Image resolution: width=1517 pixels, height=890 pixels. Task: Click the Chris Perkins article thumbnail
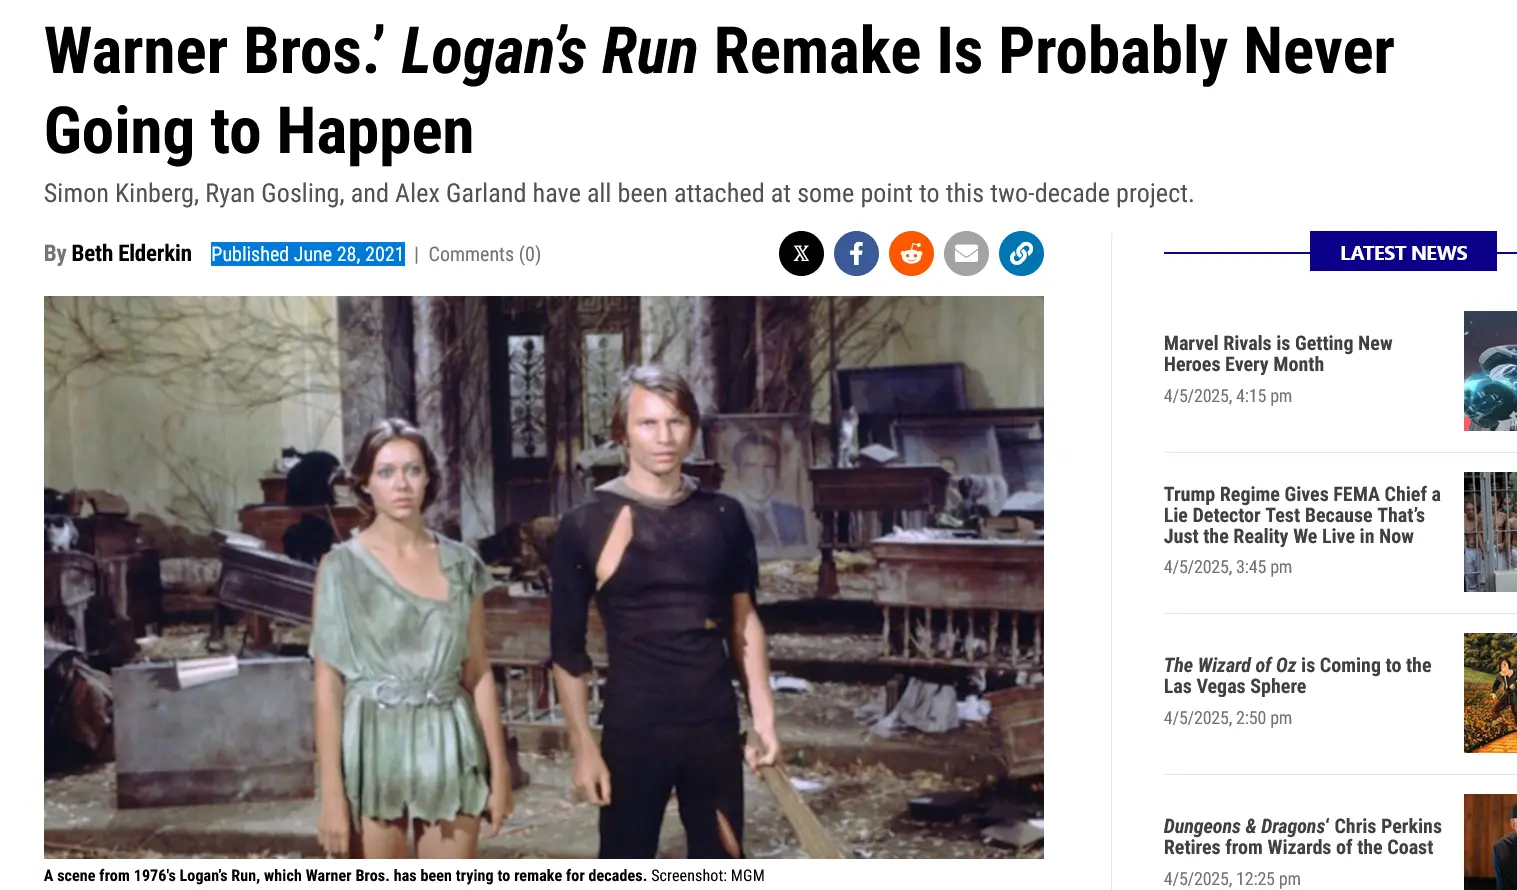tap(1490, 842)
